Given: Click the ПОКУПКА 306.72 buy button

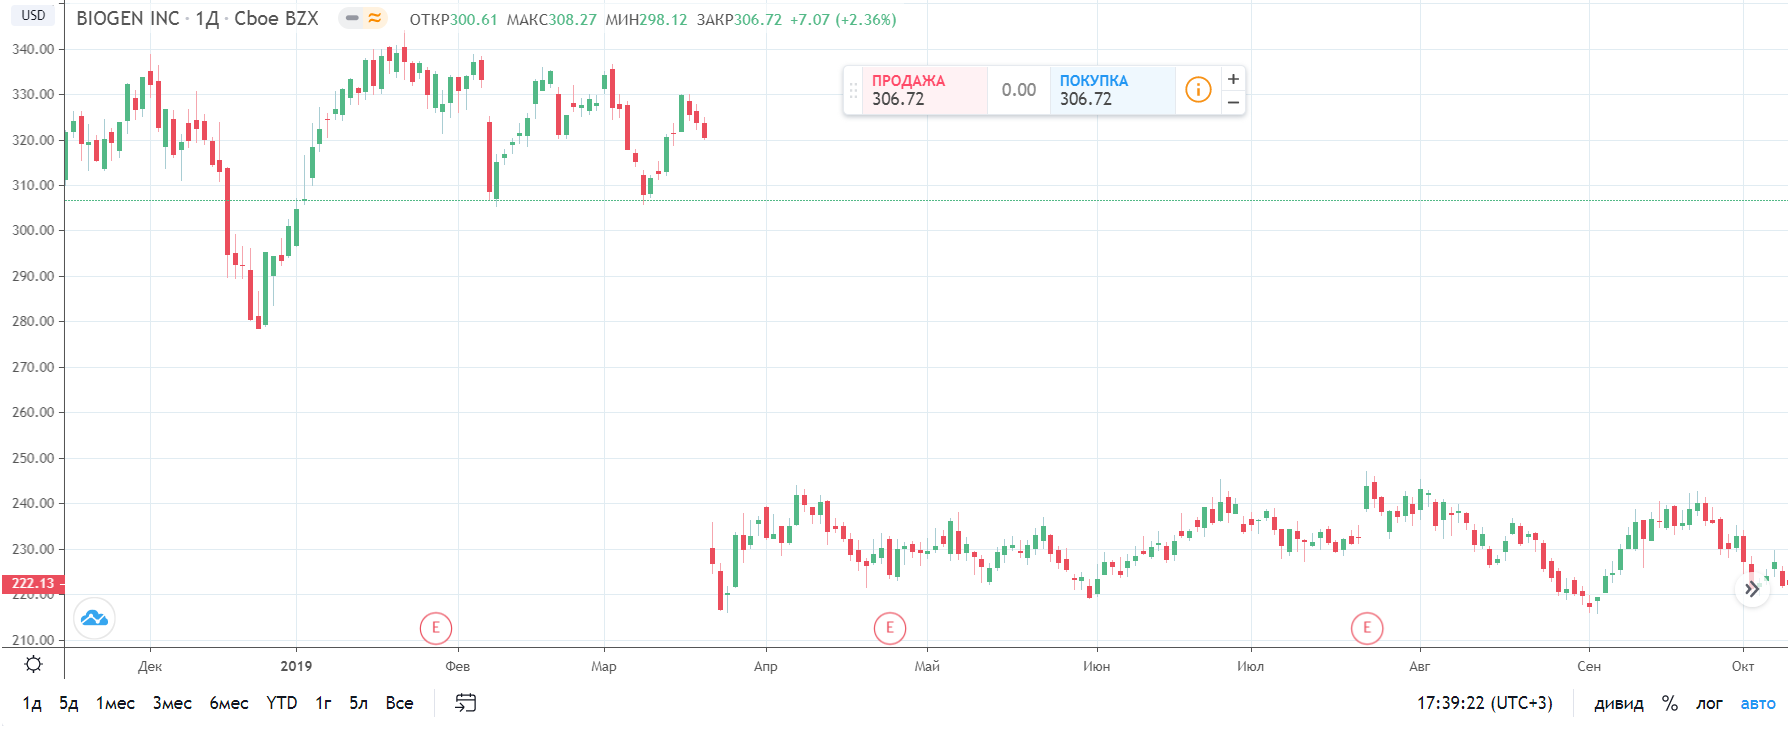Looking at the screenshot, I should click(1112, 90).
